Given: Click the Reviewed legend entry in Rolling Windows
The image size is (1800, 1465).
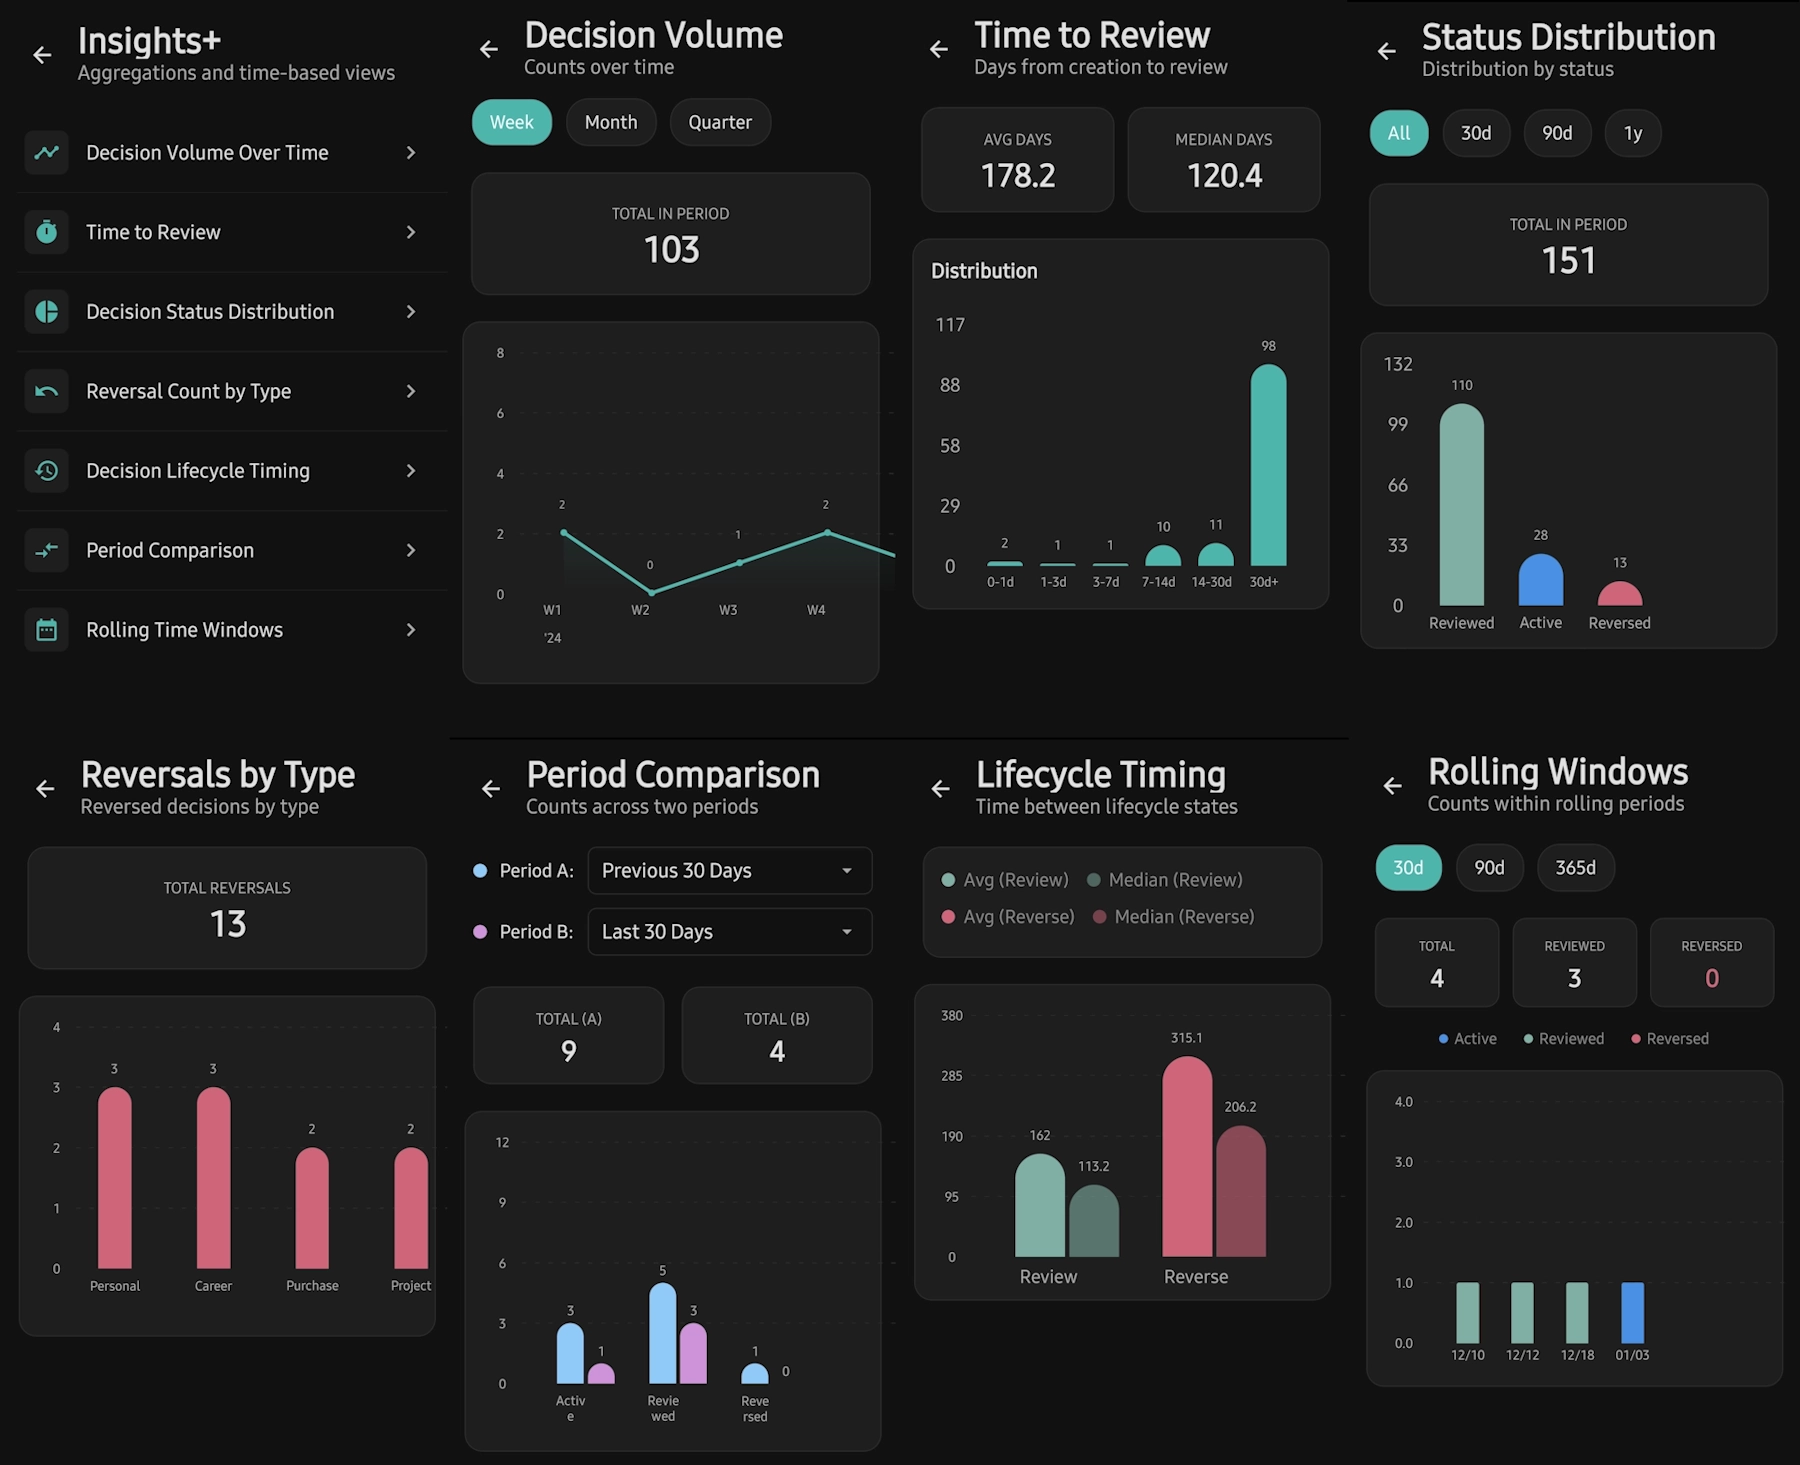Looking at the screenshot, I should (x=1564, y=1039).
